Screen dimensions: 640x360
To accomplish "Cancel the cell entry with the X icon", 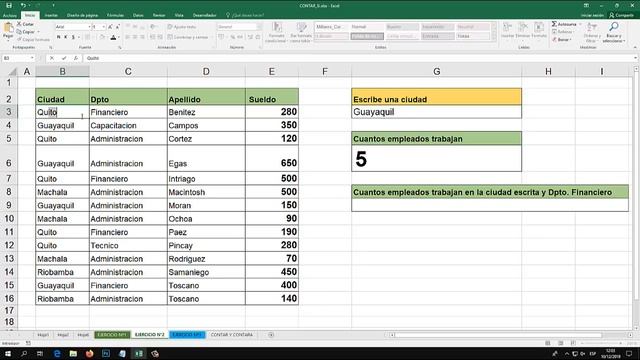I will tap(52, 58).
